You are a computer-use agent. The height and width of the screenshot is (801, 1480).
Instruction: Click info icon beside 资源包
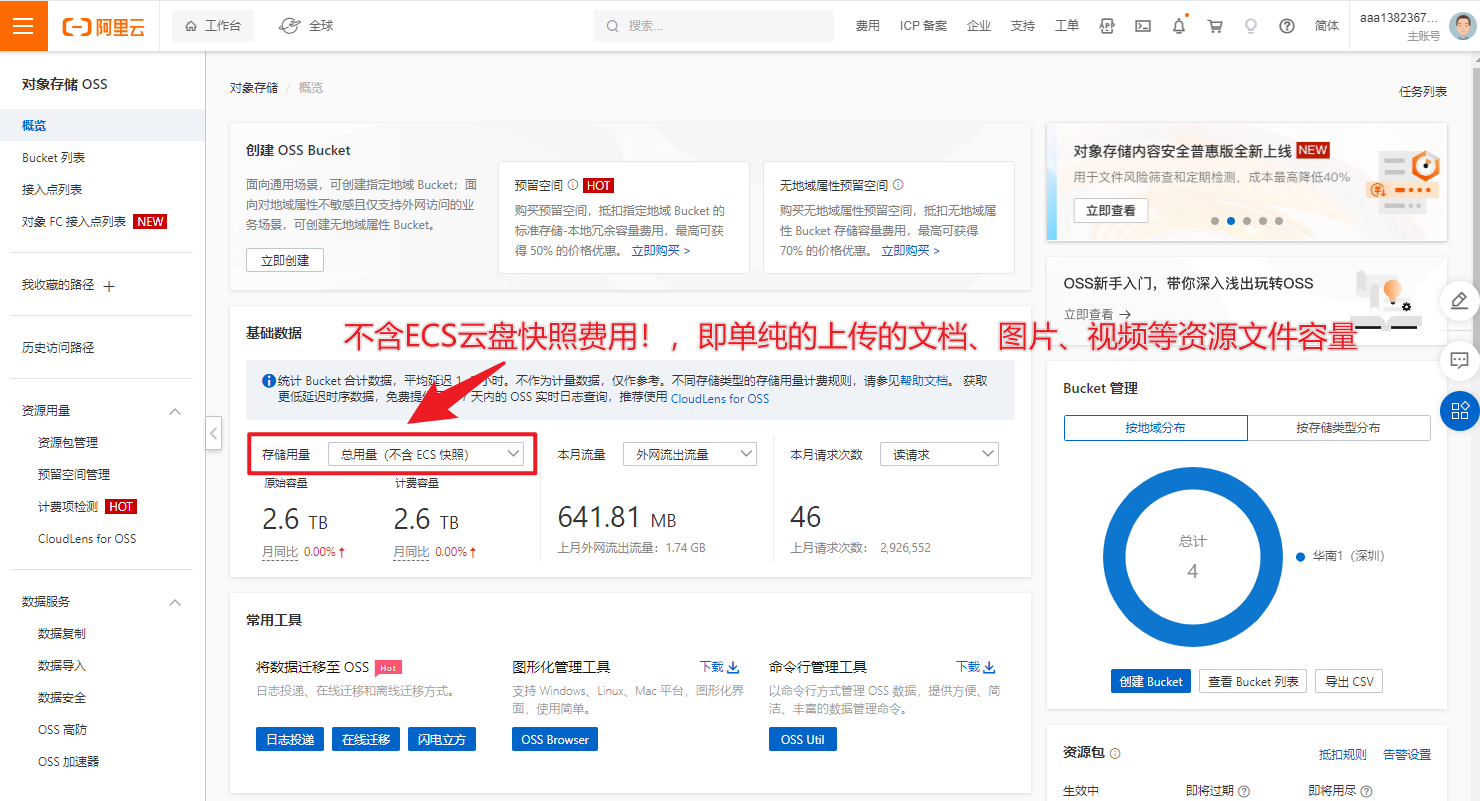1115,754
